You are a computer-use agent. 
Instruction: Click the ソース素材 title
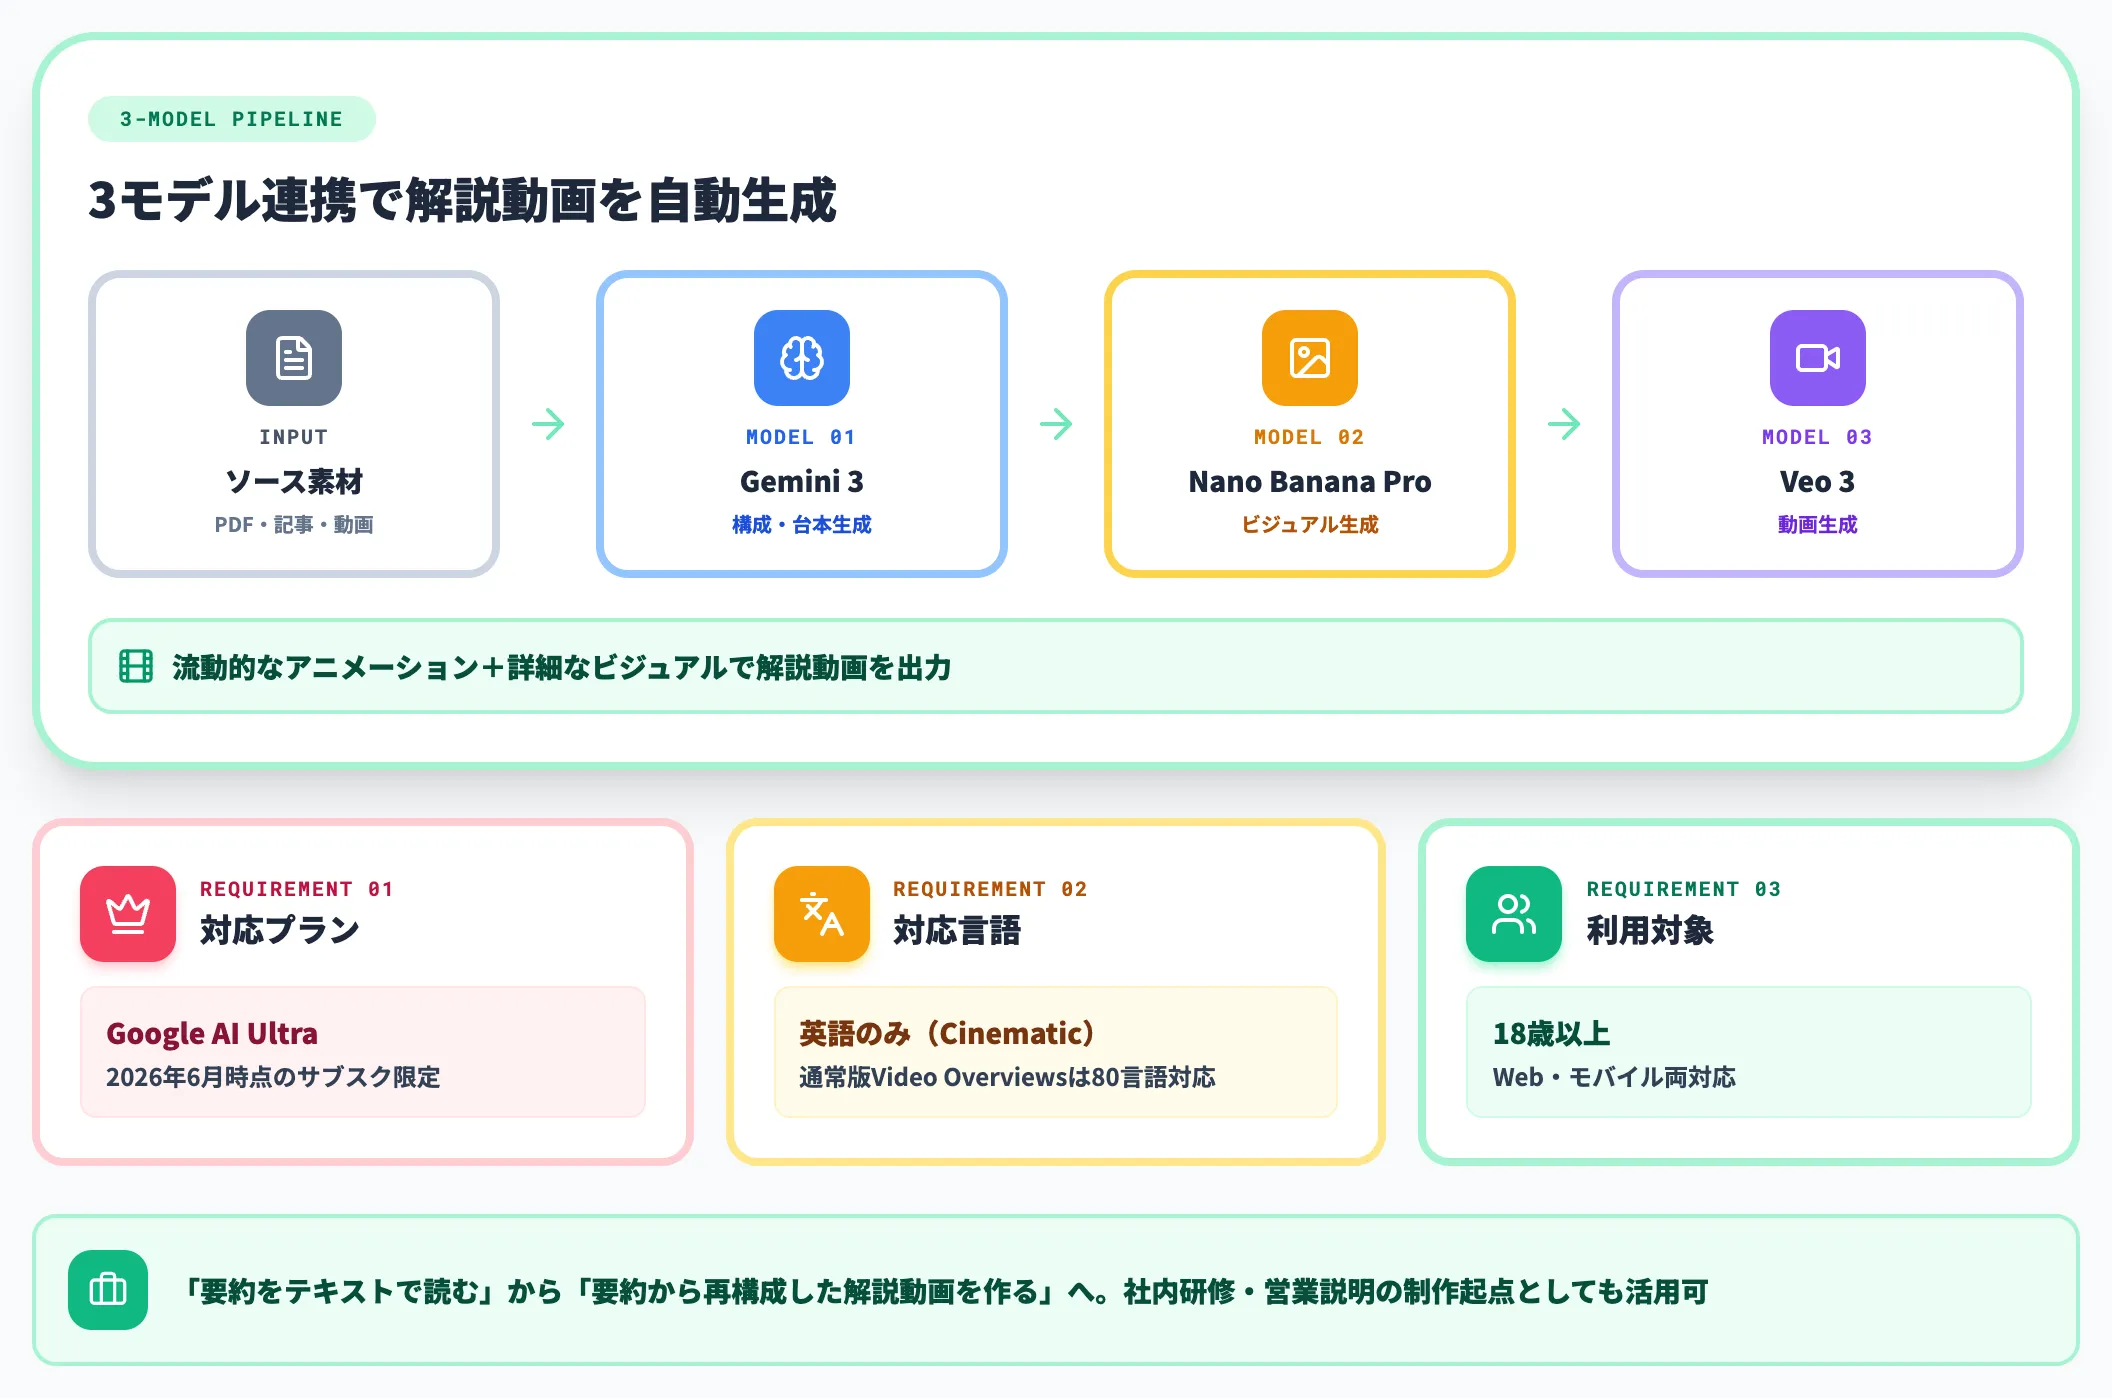click(x=294, y=481)
